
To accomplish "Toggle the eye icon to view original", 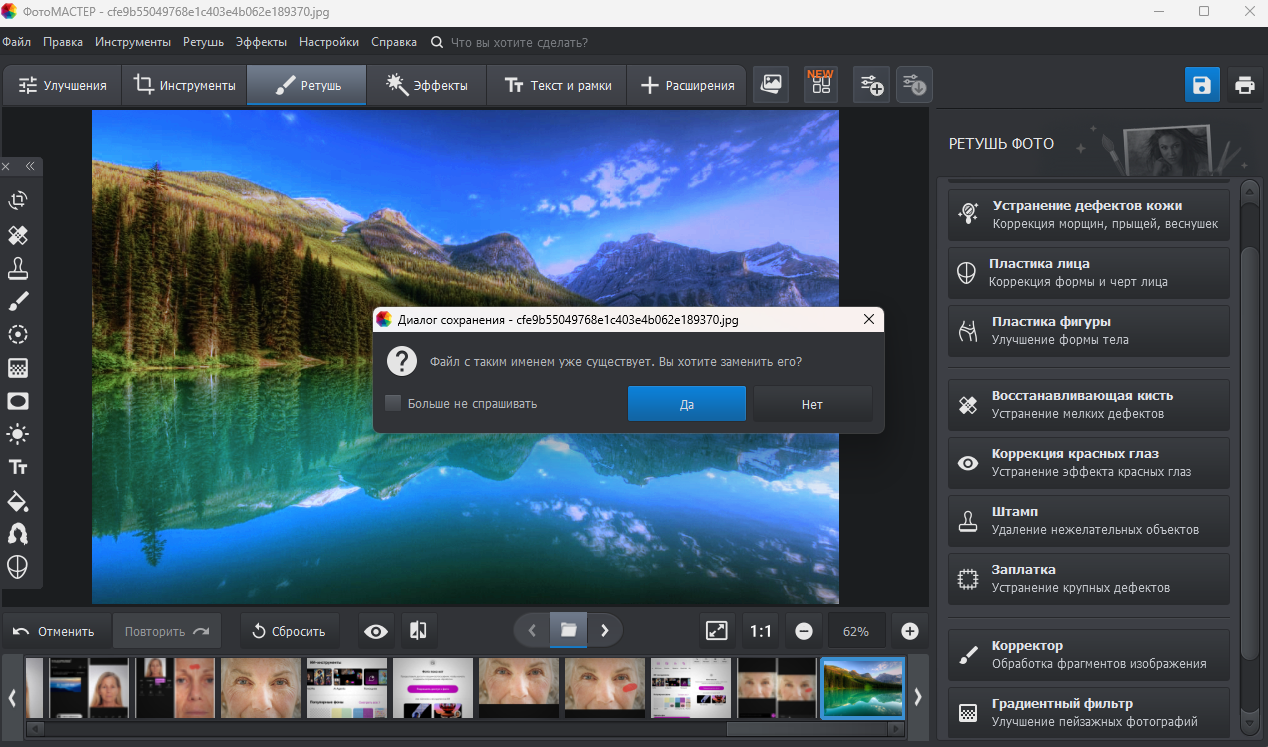I will [376, 631].
